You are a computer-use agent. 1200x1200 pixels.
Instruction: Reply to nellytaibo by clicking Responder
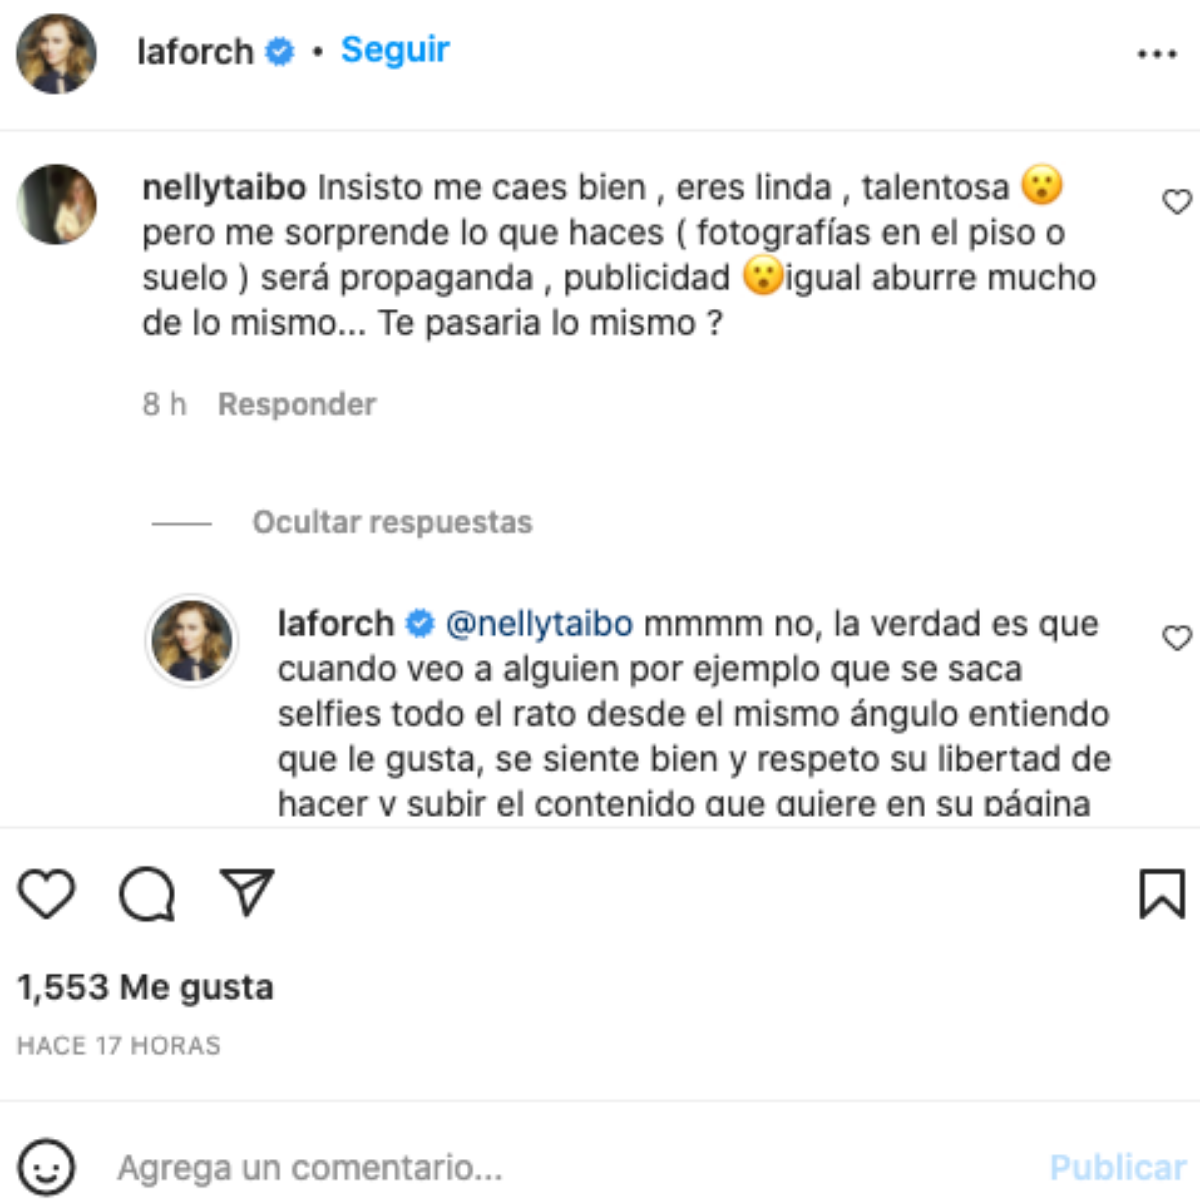click(x=296, y=404)
